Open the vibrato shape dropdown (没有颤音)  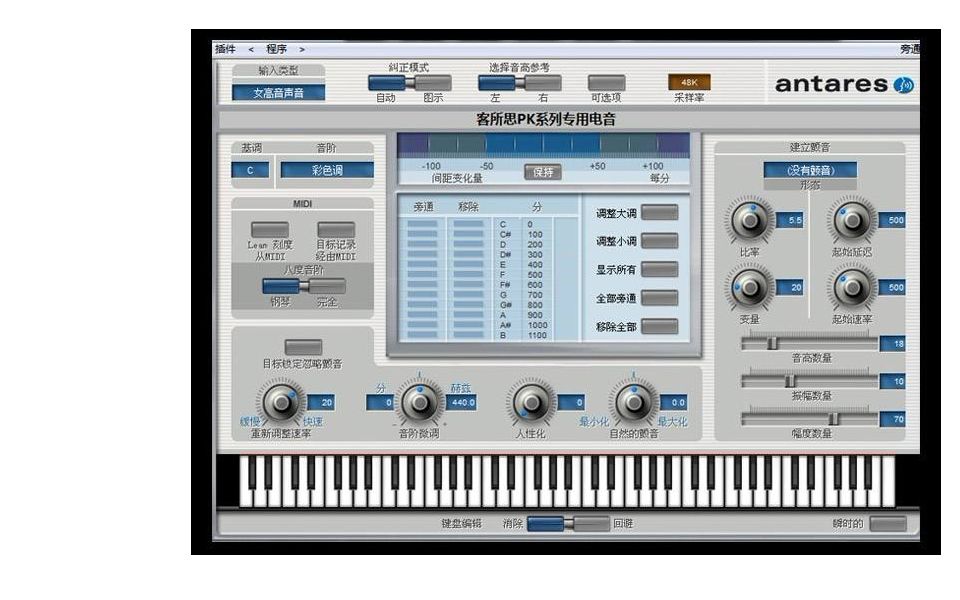tap(810, 170)
